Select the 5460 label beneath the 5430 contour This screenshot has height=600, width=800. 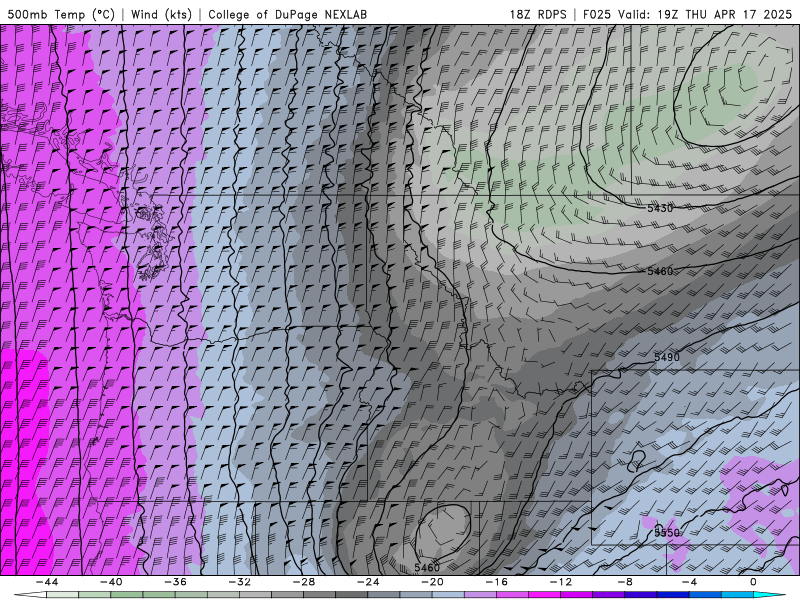tap(660, 271)
